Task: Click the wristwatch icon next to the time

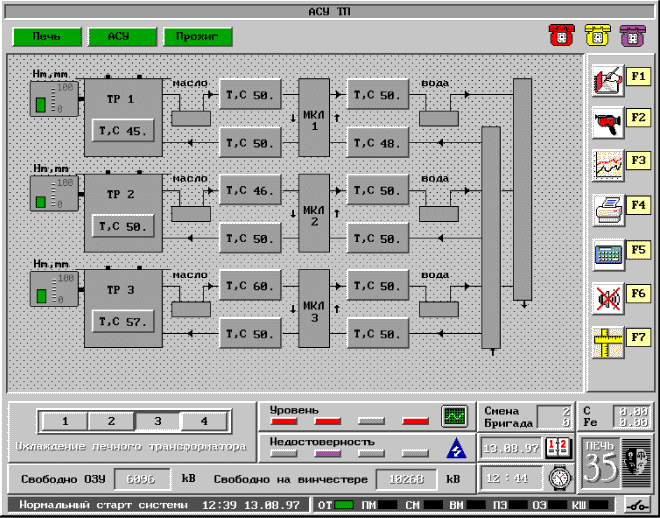Action: point(558,478)
